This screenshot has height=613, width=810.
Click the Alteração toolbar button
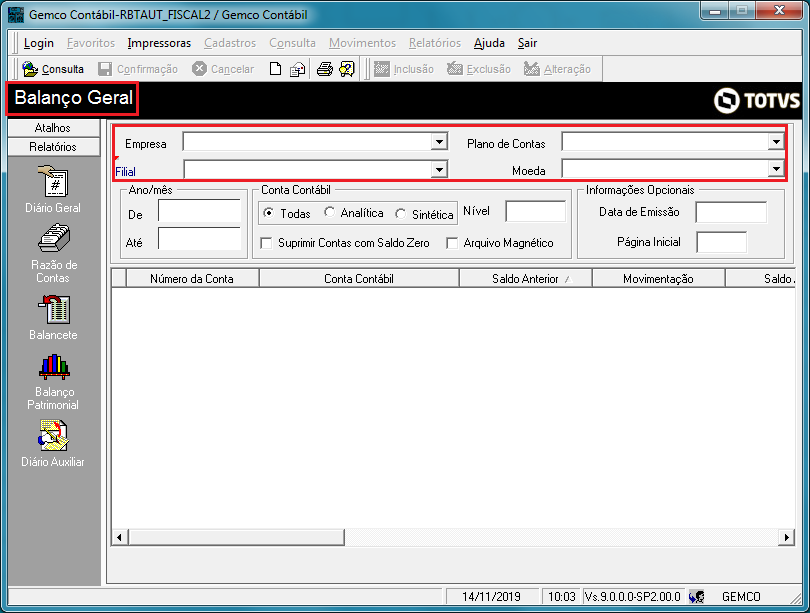tap(557, 69)
